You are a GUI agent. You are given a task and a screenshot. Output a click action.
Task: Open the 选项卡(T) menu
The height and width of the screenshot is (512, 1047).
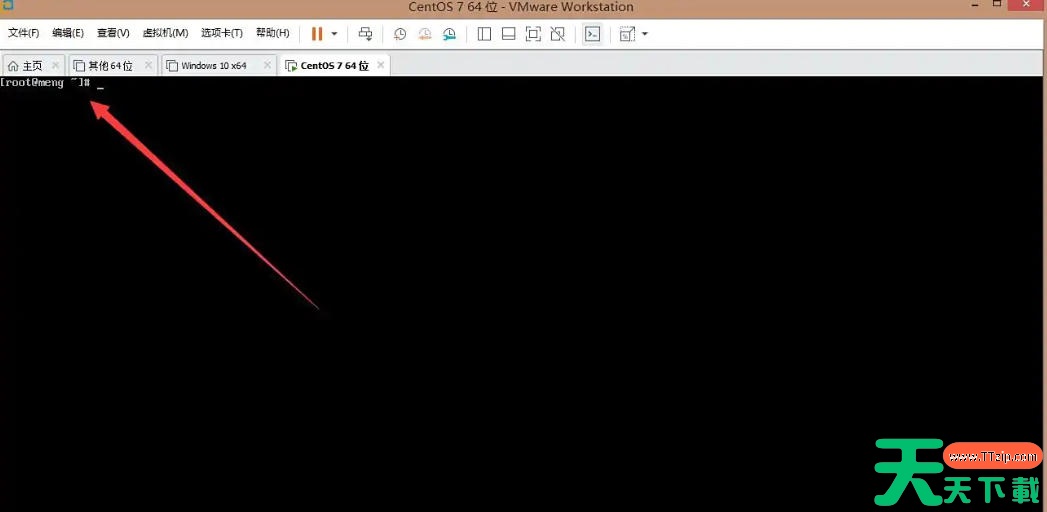point(222,33)
